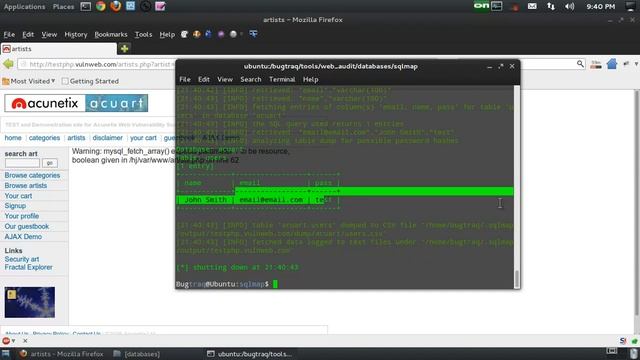Click the search art text field
Image resolution: width=640 pixels, height=360 pixels.
pyautogui.click(x=22, y=163)
